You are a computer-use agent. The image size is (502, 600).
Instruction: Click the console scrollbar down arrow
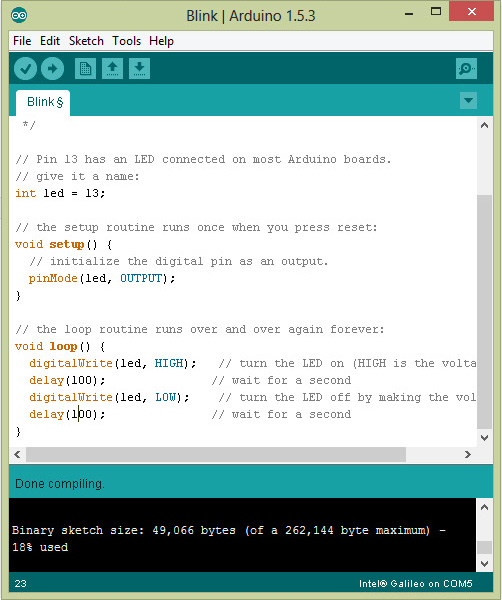[x=484, y=564]
